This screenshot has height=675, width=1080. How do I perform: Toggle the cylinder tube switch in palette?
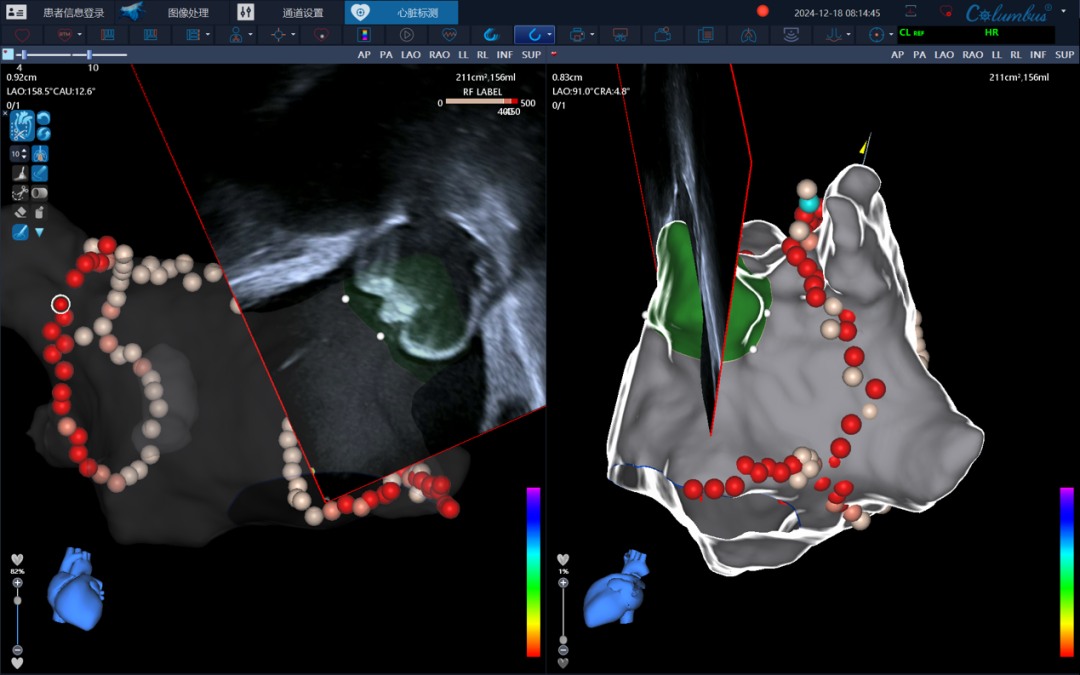click(40, 192)
